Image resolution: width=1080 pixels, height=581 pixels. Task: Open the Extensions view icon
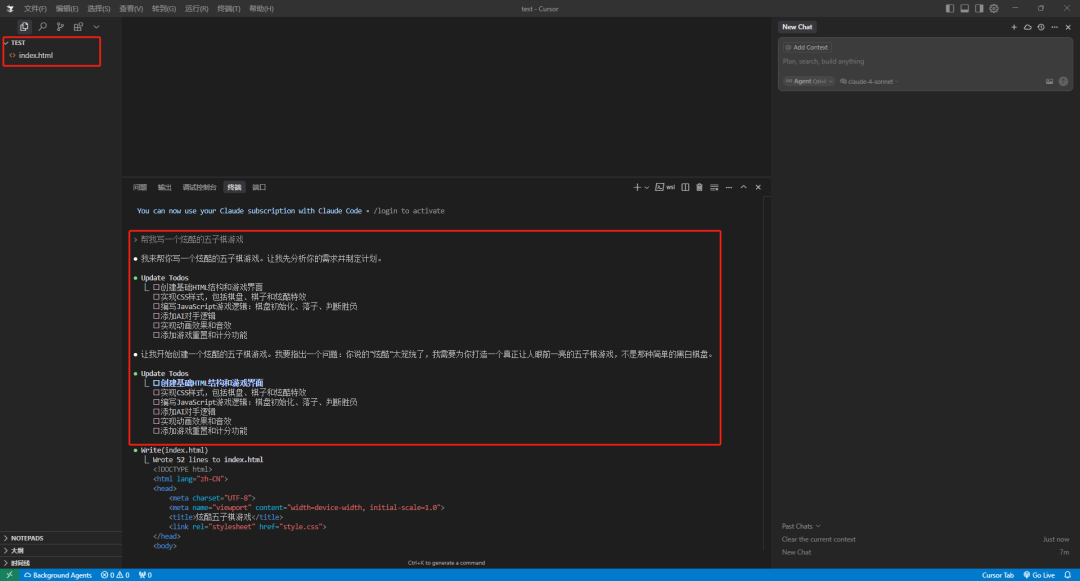[78, 26]
